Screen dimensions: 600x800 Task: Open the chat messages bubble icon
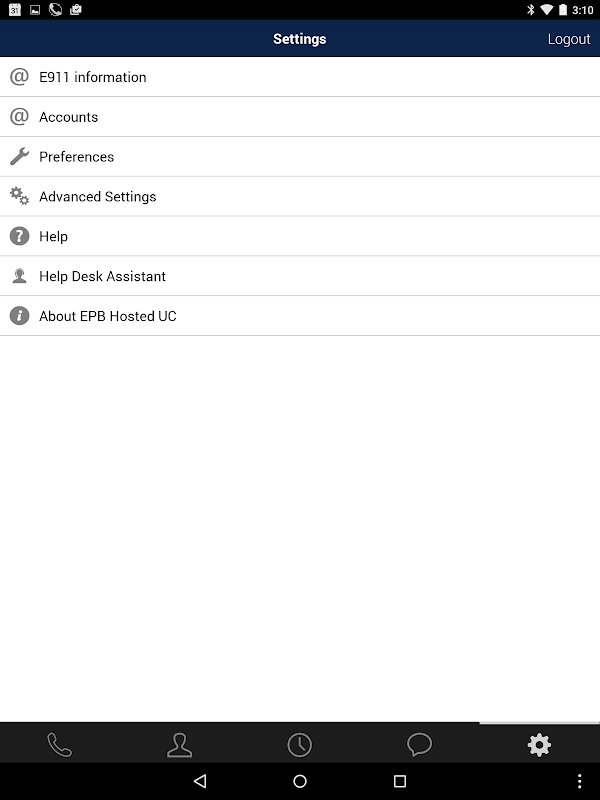tap(420, 745)
